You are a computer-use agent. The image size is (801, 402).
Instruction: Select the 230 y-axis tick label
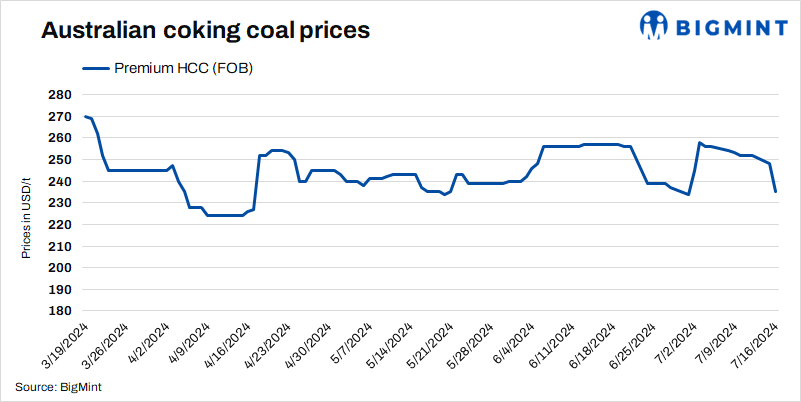60,203
